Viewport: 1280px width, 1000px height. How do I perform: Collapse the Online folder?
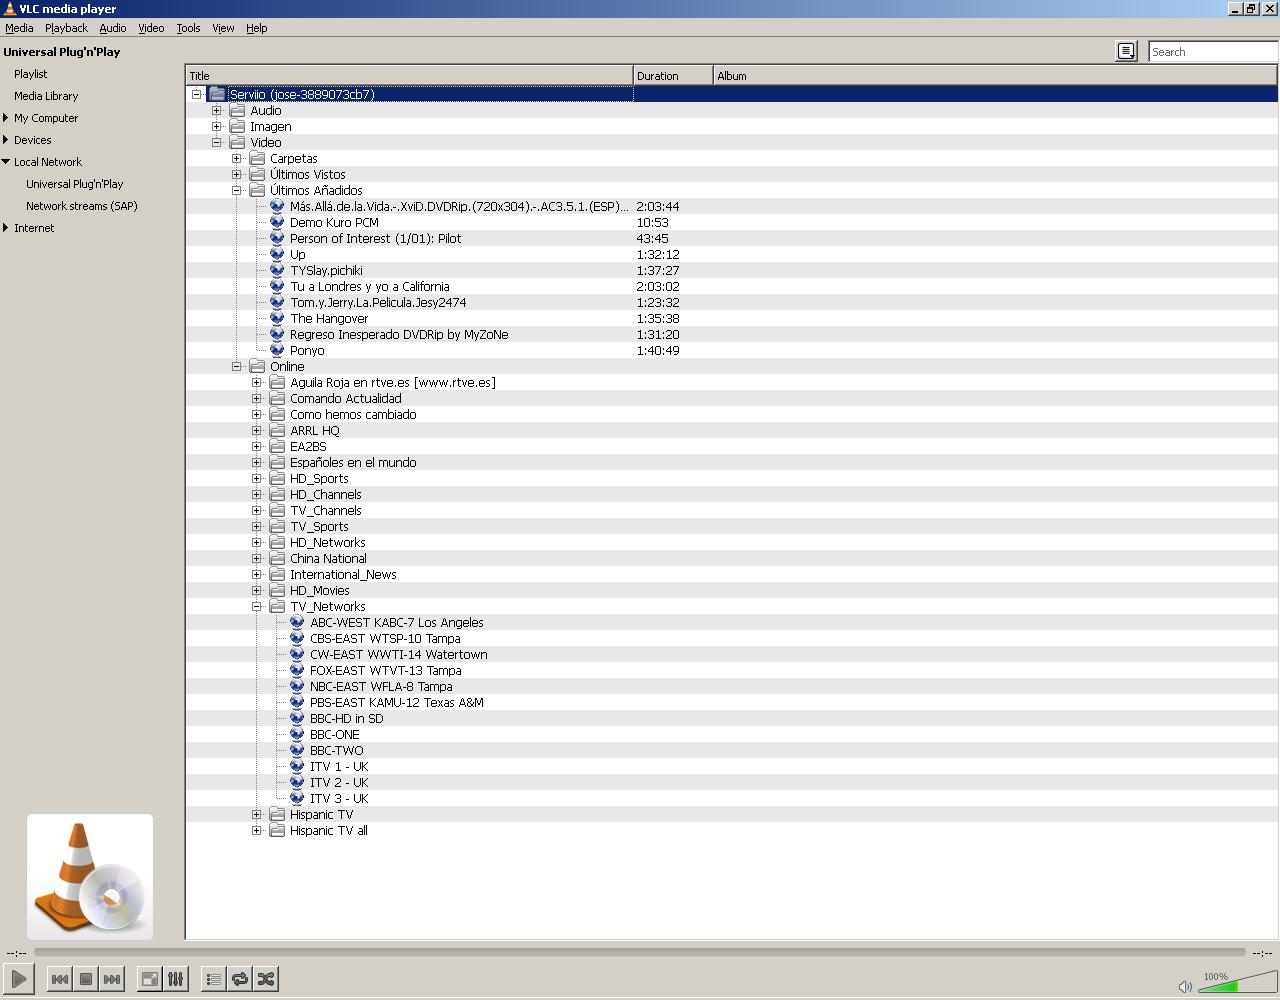click(237, 366)
